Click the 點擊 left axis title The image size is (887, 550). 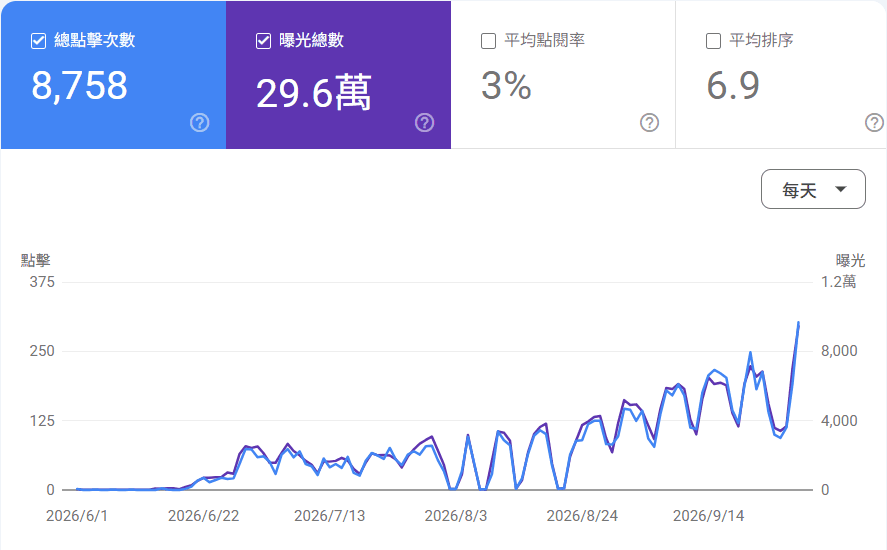click(x=36, y=260)
